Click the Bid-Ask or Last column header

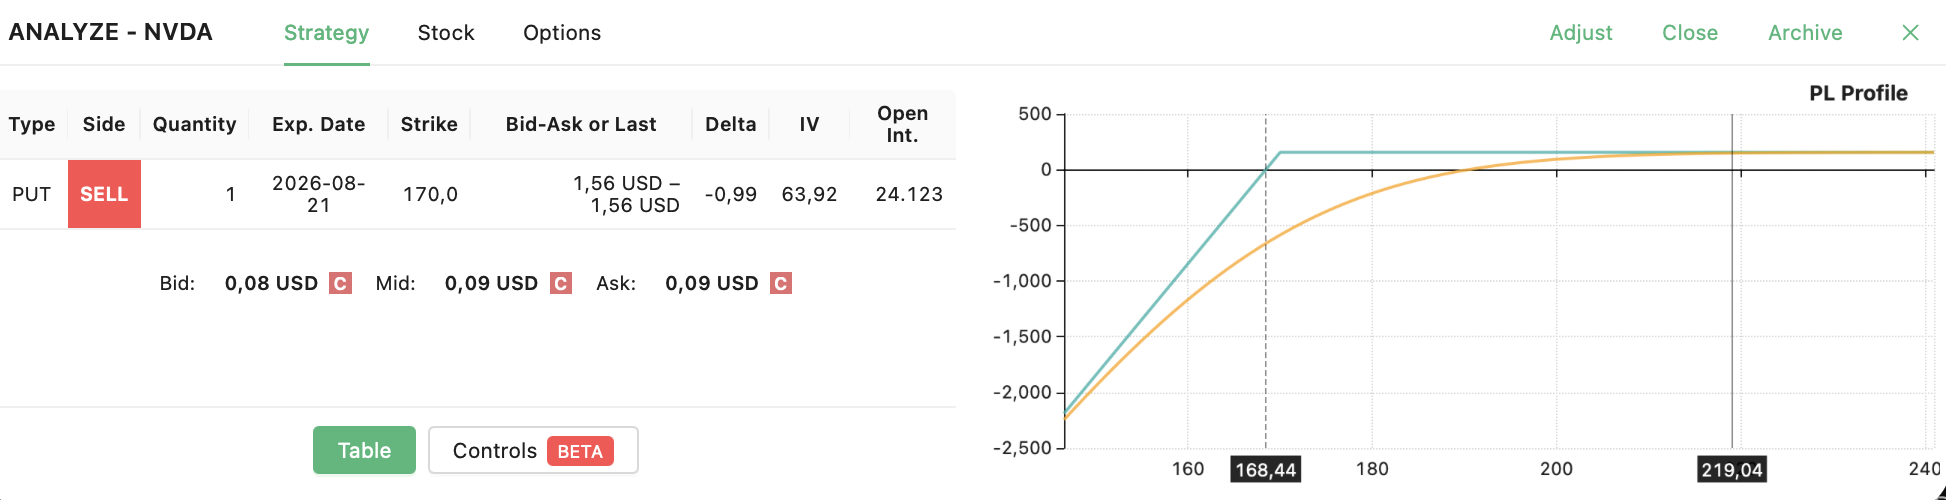pyautogui.click(x=581, y=124)
